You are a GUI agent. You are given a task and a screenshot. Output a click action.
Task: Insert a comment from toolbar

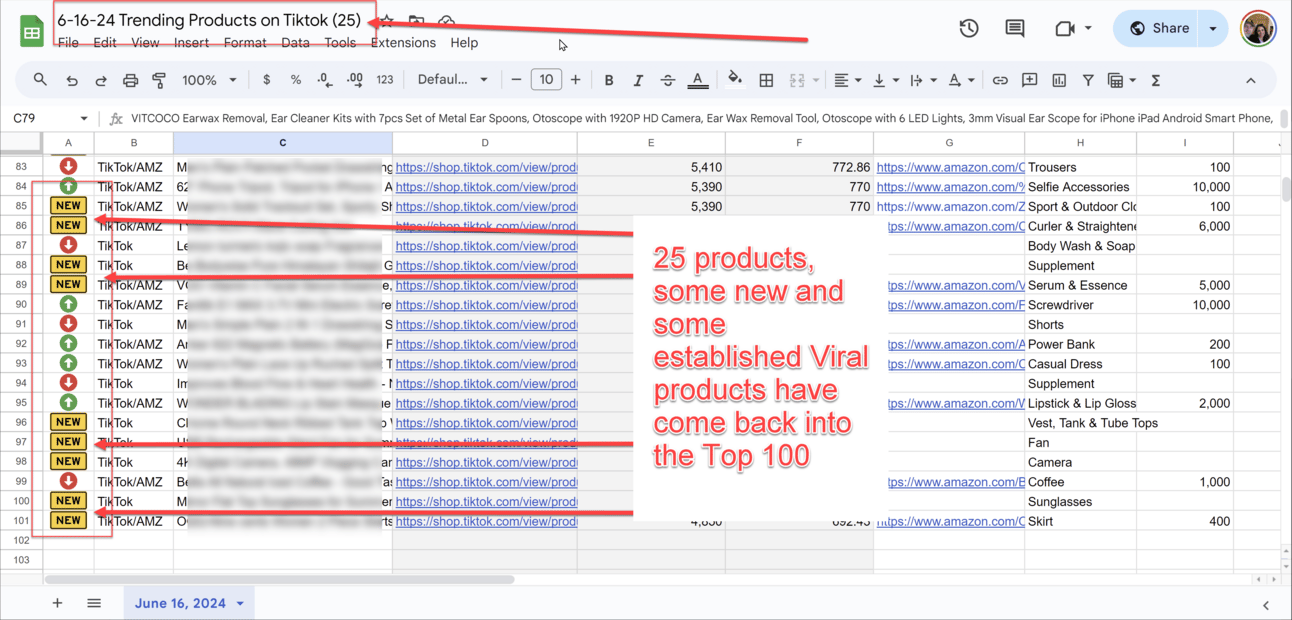pyautogui.click(x=1029, y=80)
